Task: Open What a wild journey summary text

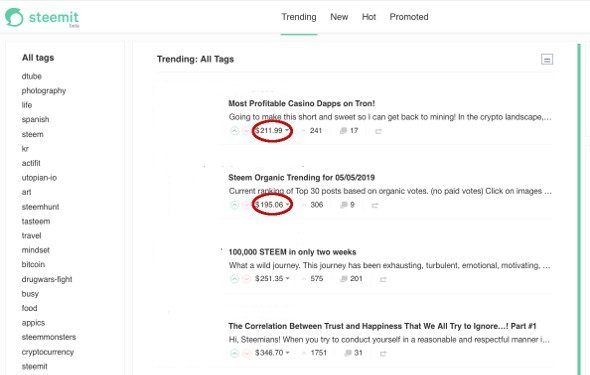Action: [389, 266]
